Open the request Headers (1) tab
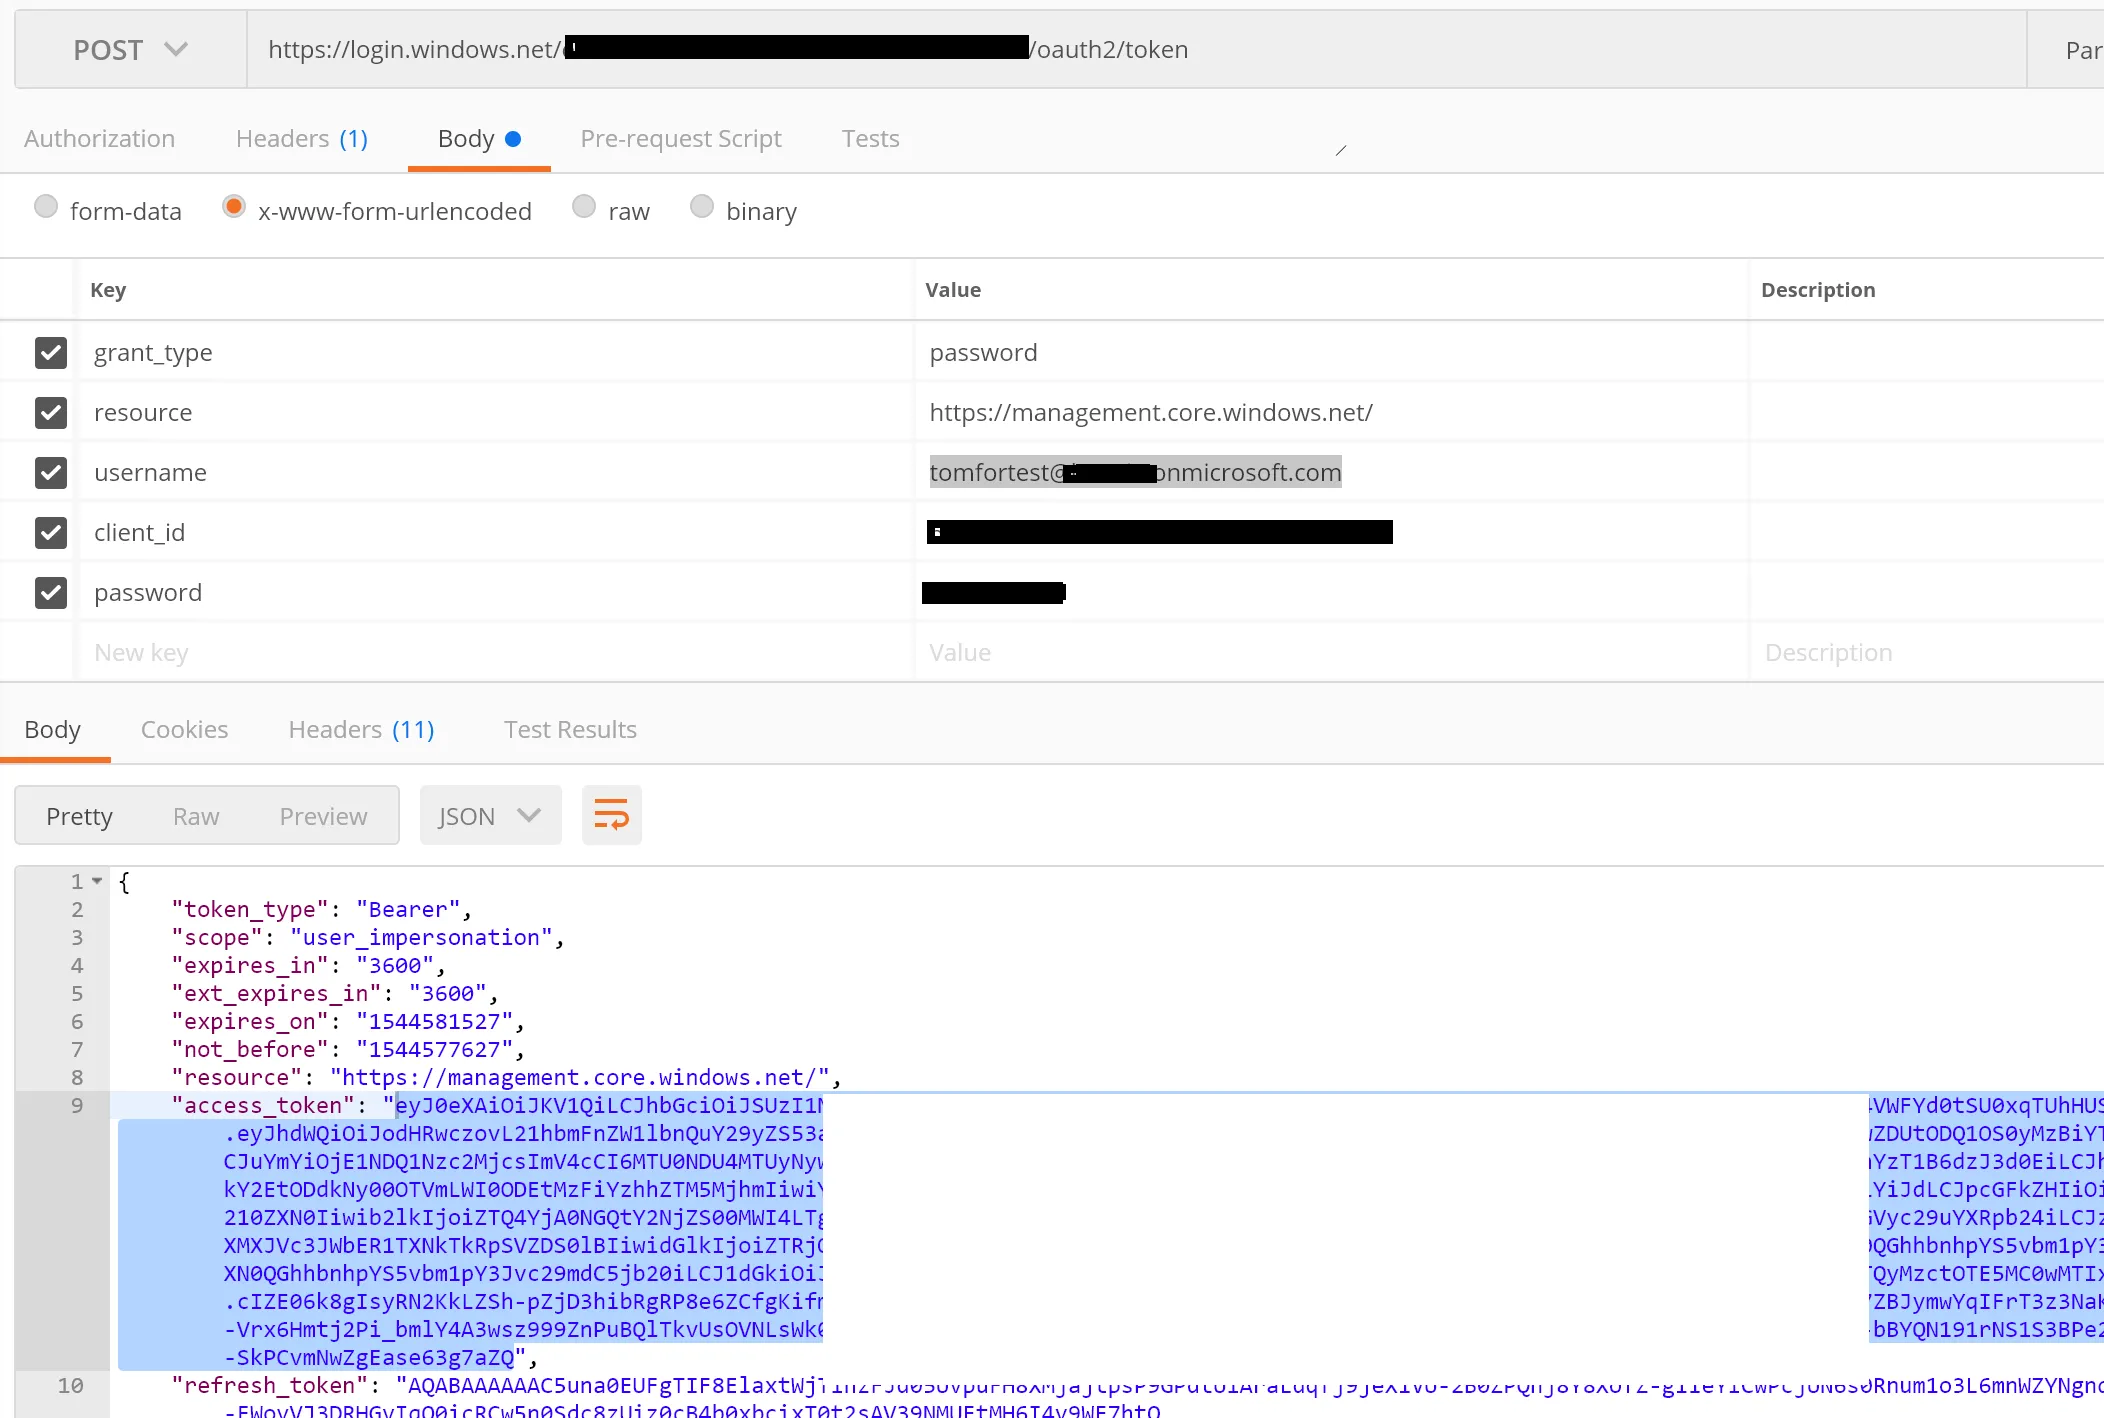Screen dimensions: 2104x1418 point(301,138)
